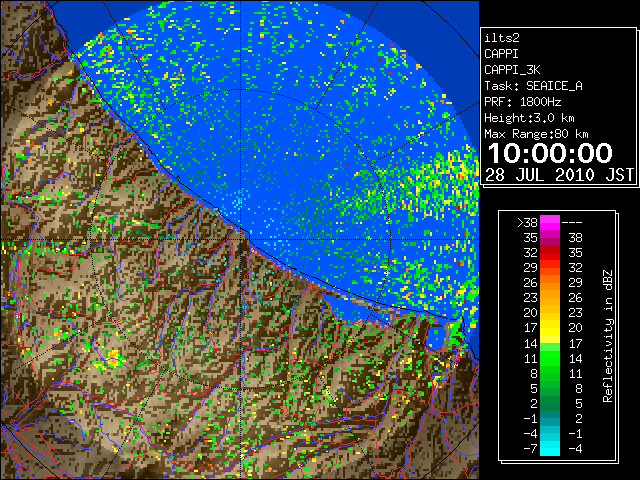Click the 10:00:00 timestamp text
This screenshot has height=480, width=640.
(550, 153)
